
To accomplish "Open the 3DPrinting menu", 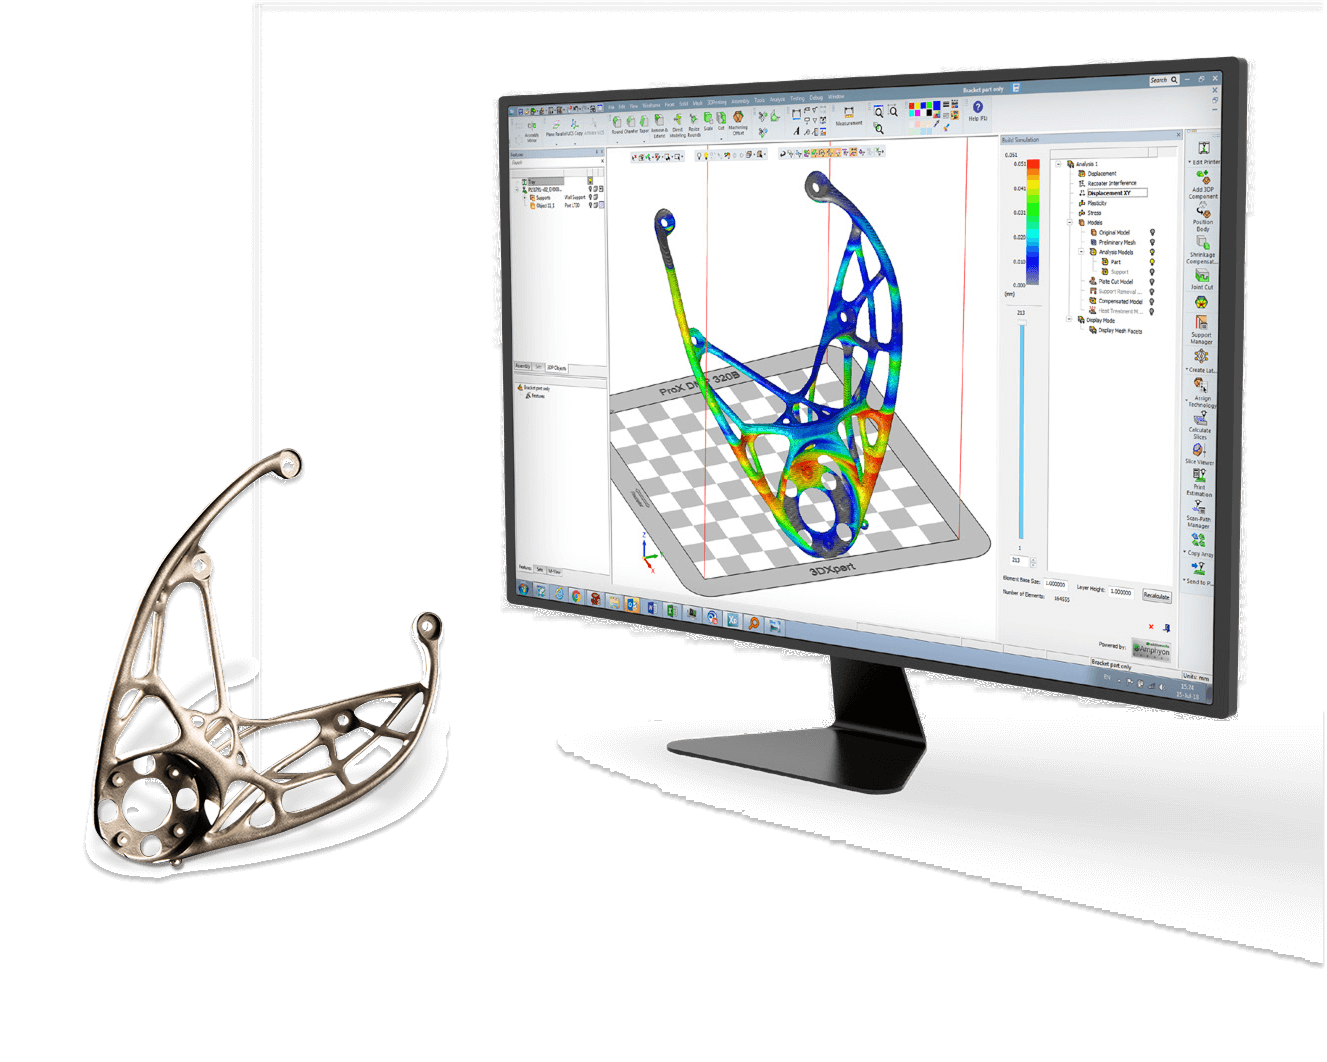I will pos(717,102).
